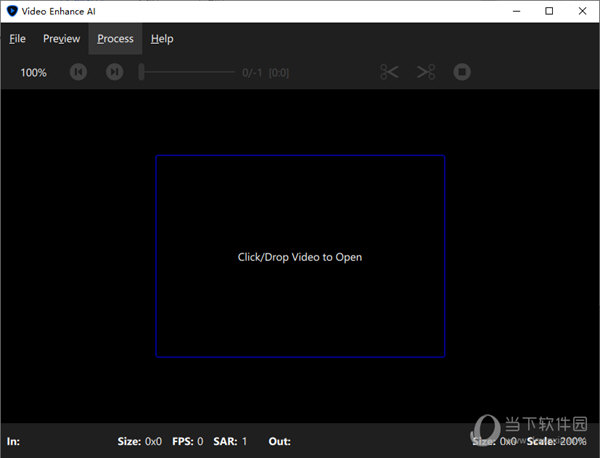Click the In: label in status bar
The height and width of the screenshot is (458, 600).
[x=14, y=441]
